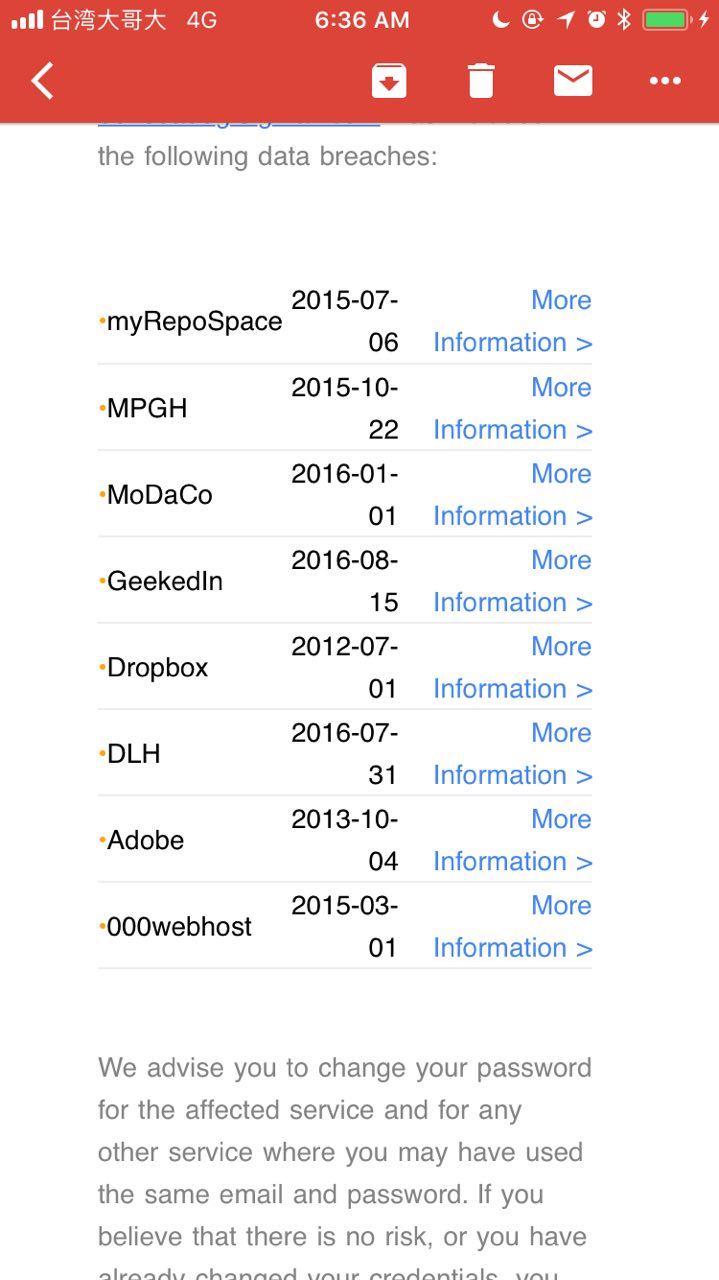The image size is (719, 1280).
Task: Open More Information for DLH breach
Action: [x=512, y=753]
